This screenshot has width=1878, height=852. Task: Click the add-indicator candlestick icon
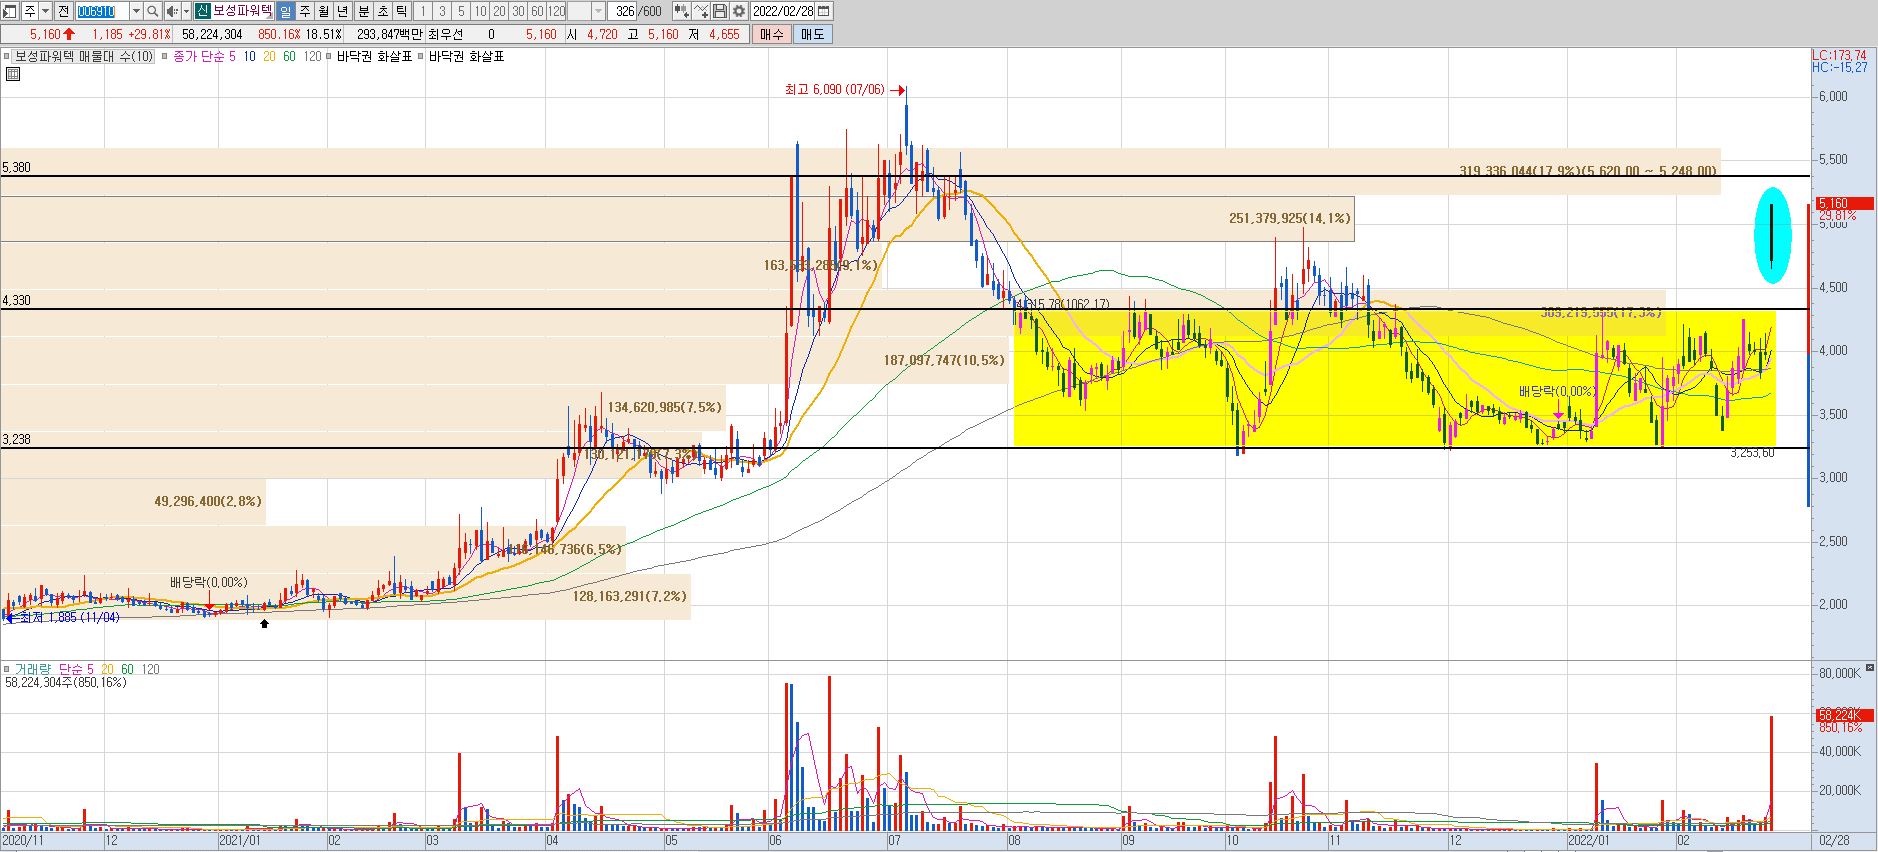681,11
